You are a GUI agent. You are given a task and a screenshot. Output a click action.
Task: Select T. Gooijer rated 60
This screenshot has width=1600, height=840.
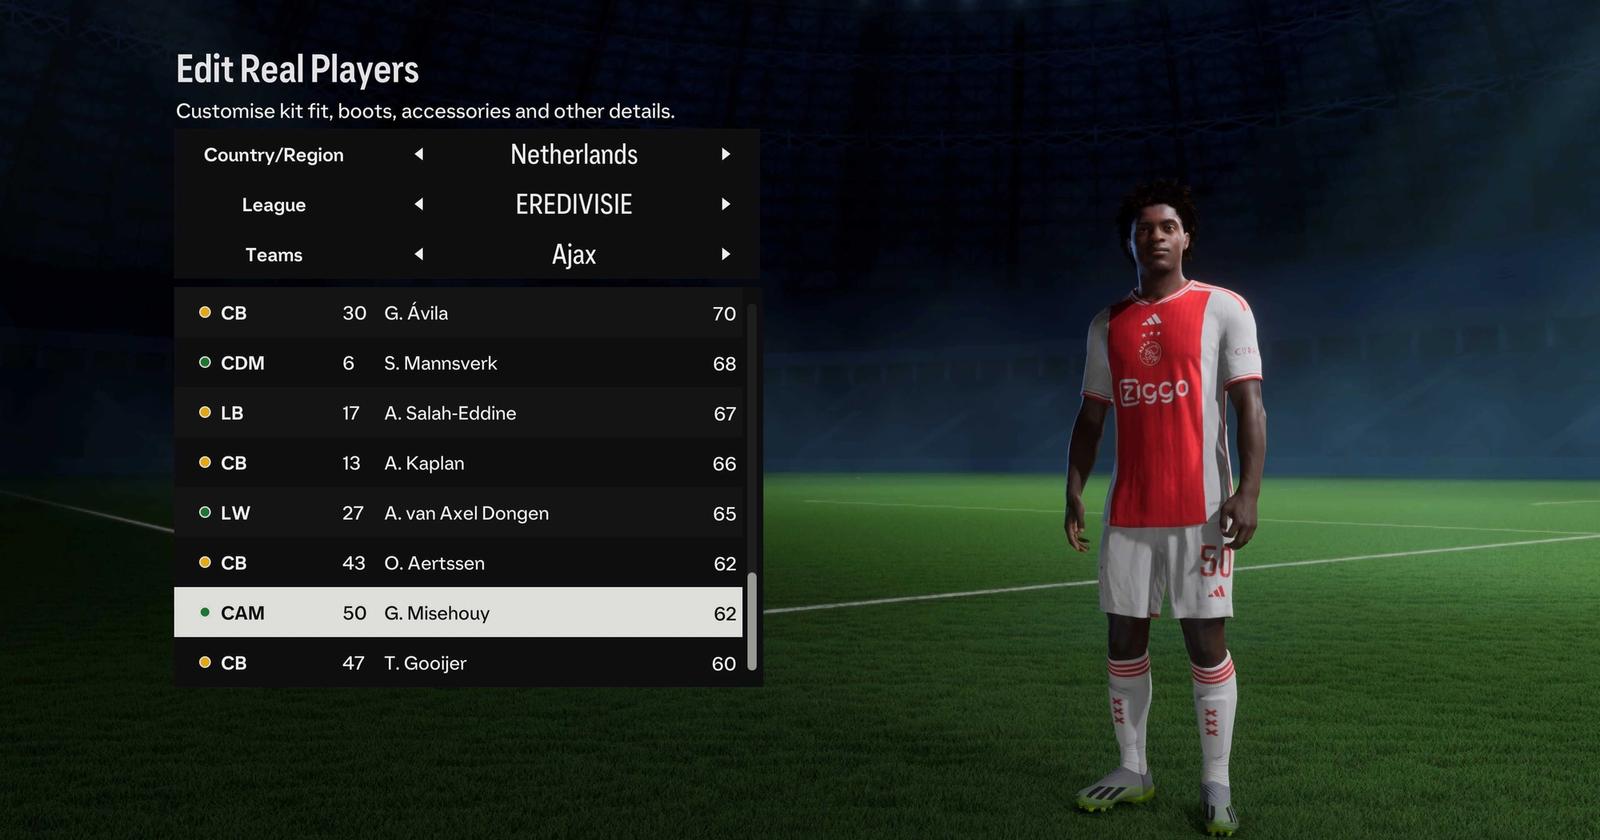click(x=458, y=663)
